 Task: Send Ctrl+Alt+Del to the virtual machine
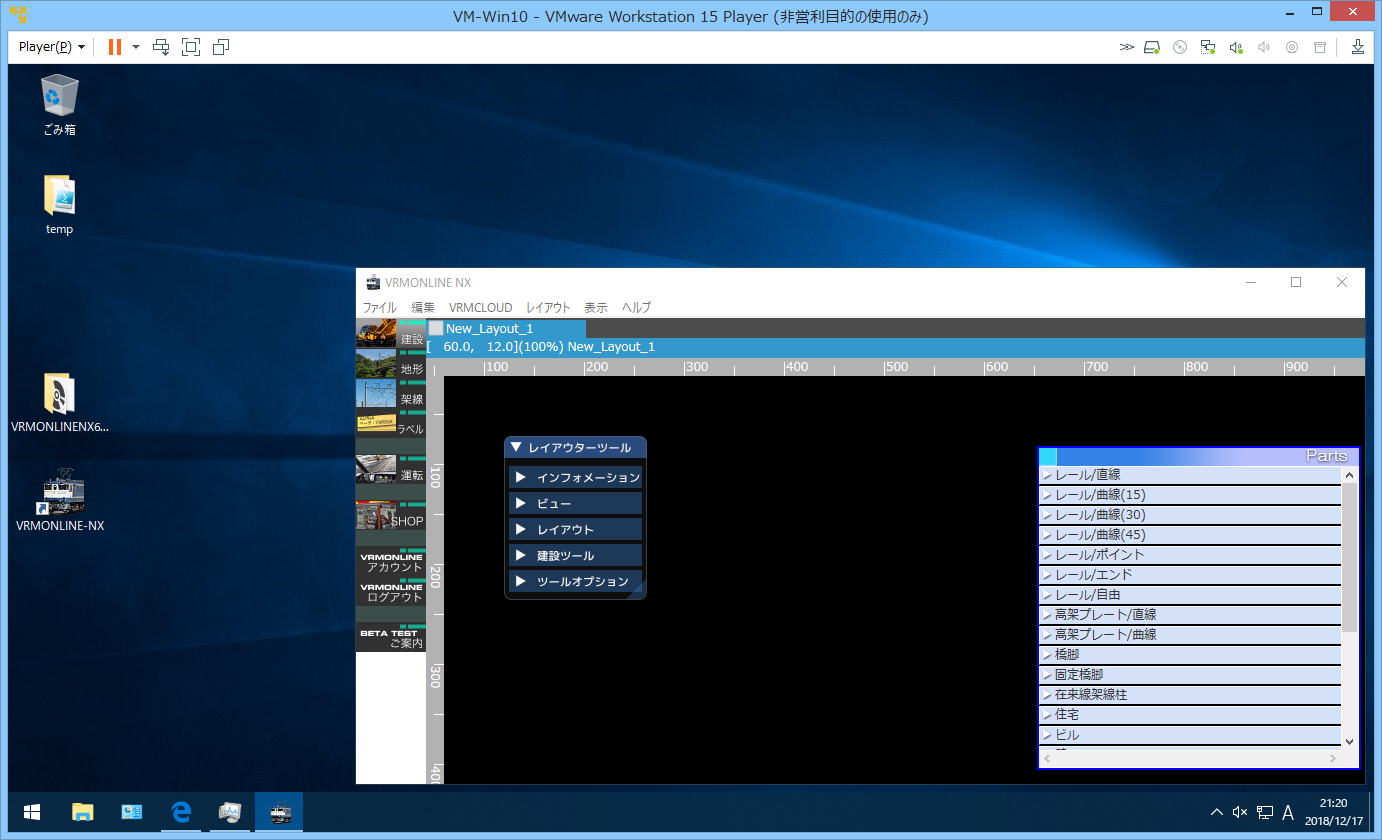[161, 47]
